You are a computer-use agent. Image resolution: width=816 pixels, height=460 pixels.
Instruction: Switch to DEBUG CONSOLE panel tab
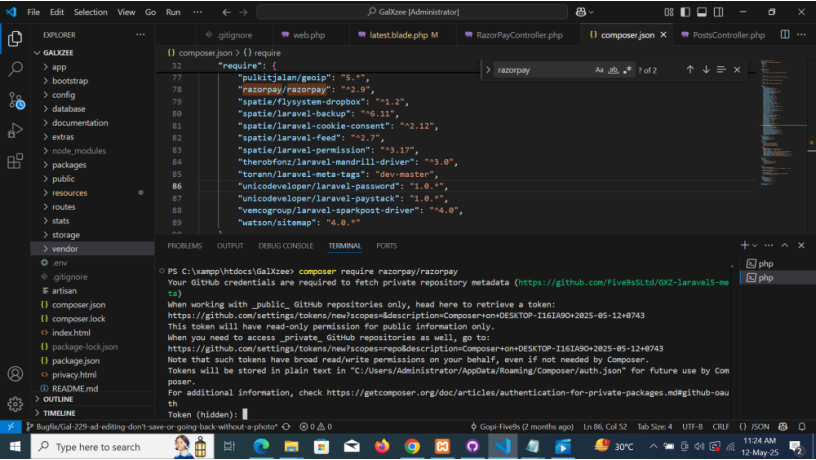point(286,246)
